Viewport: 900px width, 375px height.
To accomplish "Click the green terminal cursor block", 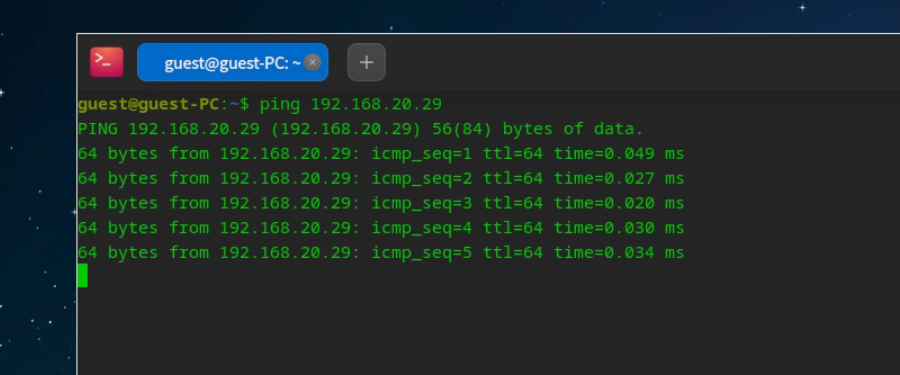I will click(x=83, y=276).
